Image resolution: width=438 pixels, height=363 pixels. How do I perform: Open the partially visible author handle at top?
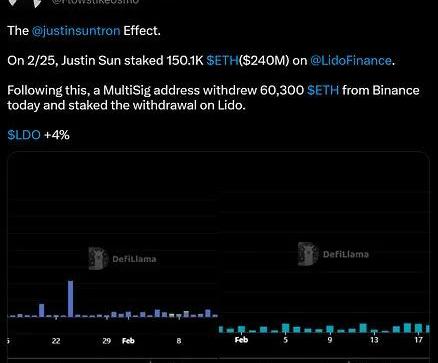[x=95, y=2]
